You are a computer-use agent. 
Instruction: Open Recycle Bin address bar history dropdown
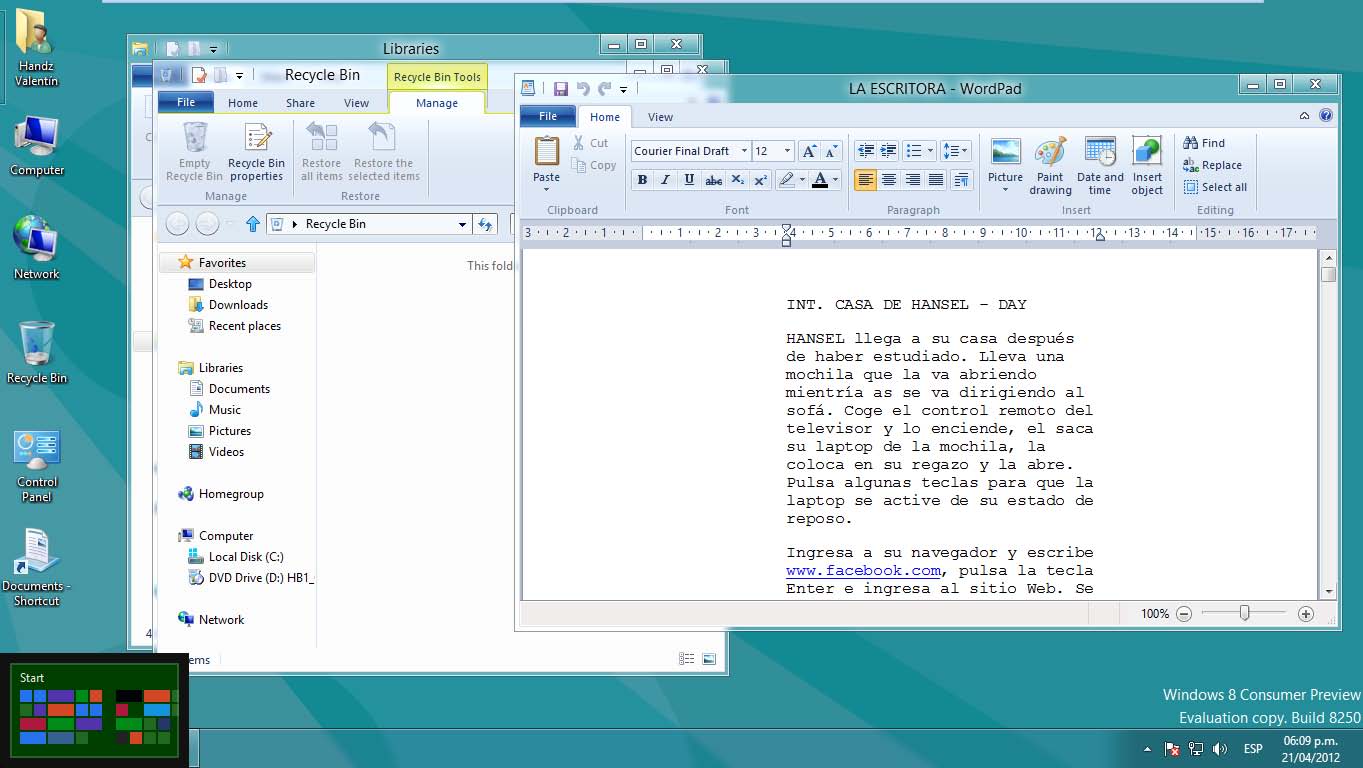pos(462,224)
